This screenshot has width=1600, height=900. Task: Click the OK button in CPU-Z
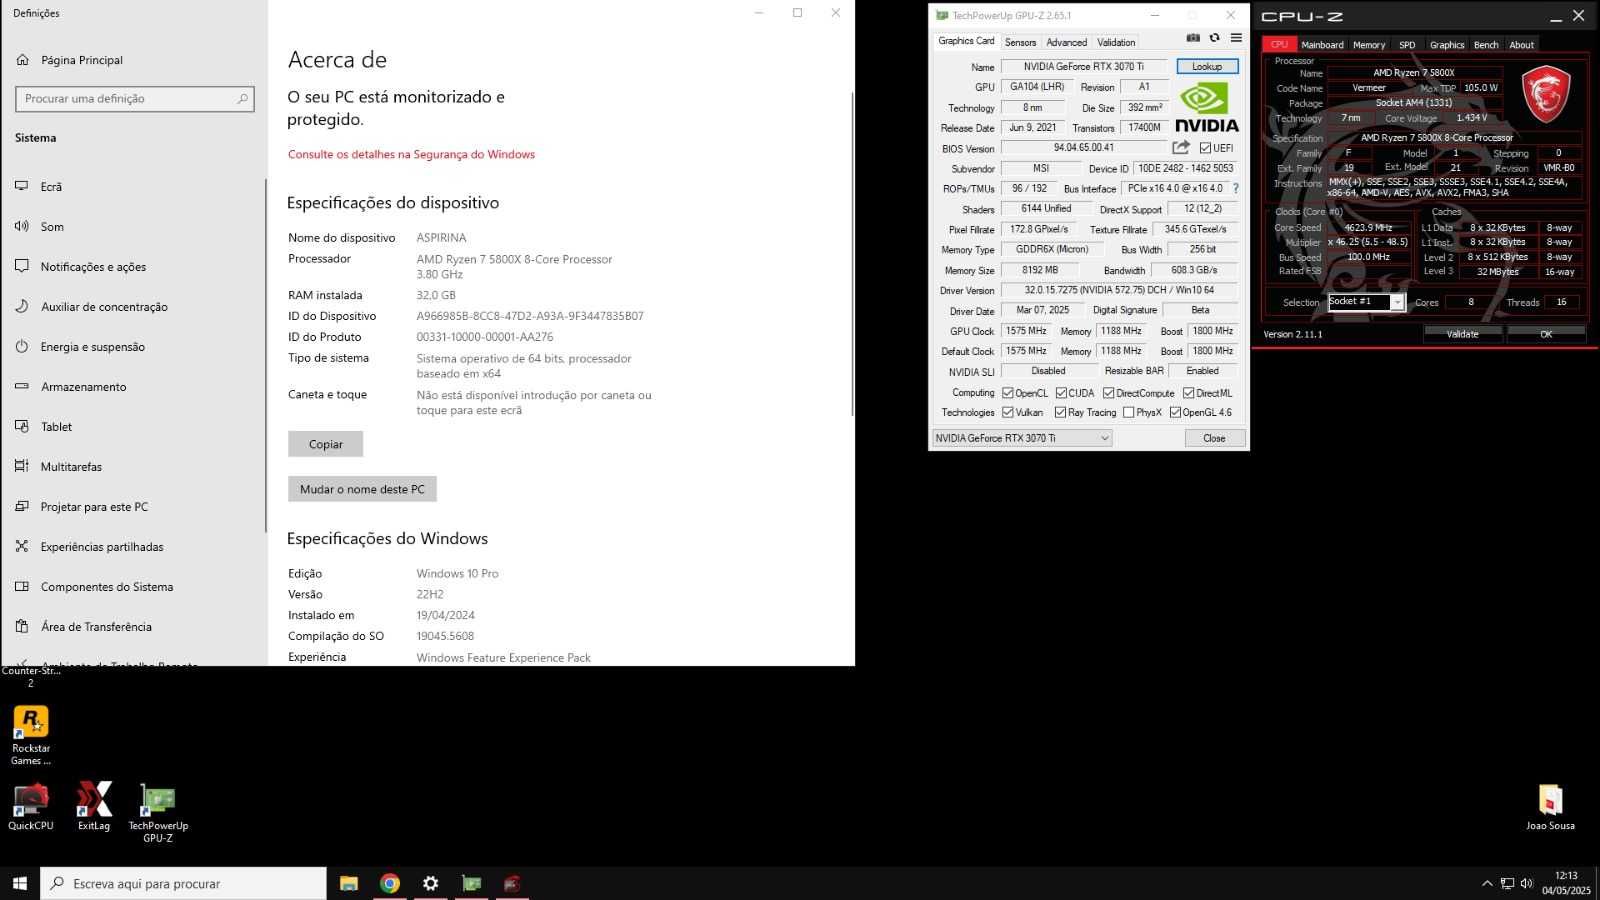[1546, 334]
